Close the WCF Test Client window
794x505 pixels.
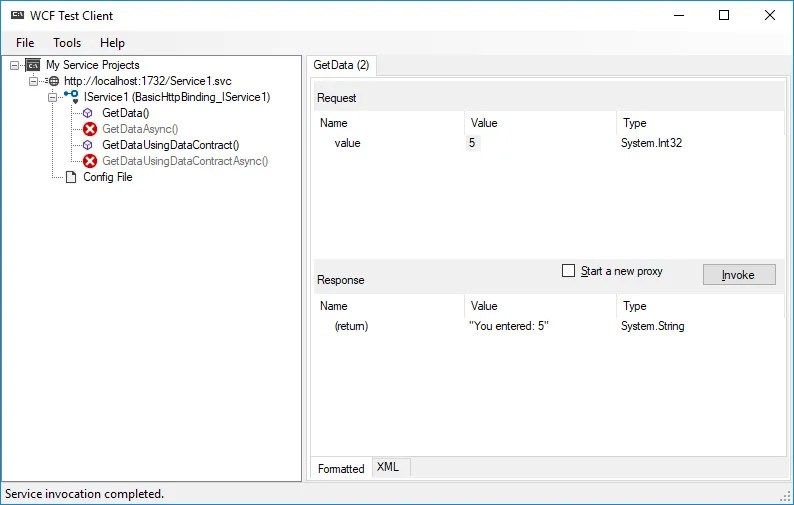[770, 15]
